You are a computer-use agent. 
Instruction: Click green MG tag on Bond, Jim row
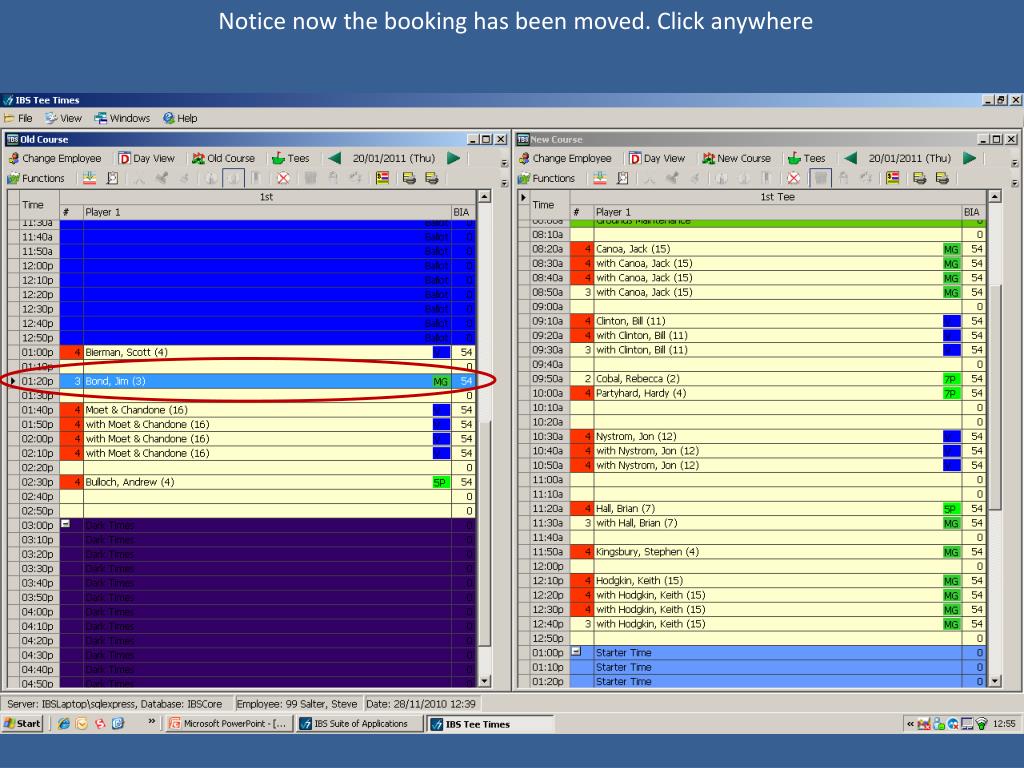(441, 381)
